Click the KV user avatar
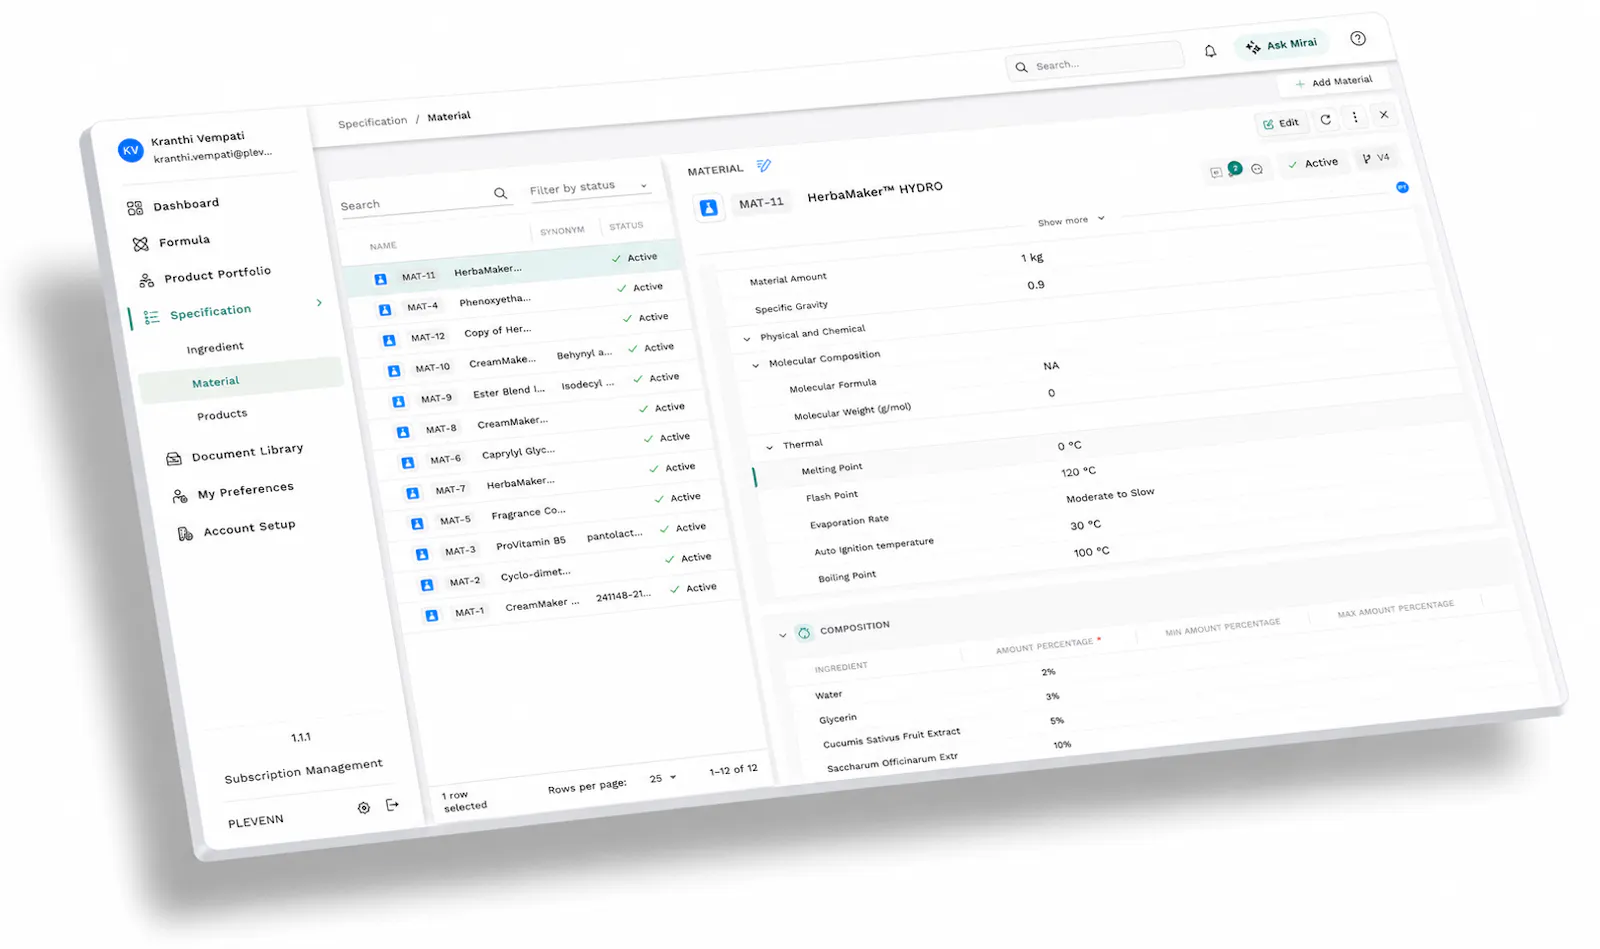 [x=130, y=150]
